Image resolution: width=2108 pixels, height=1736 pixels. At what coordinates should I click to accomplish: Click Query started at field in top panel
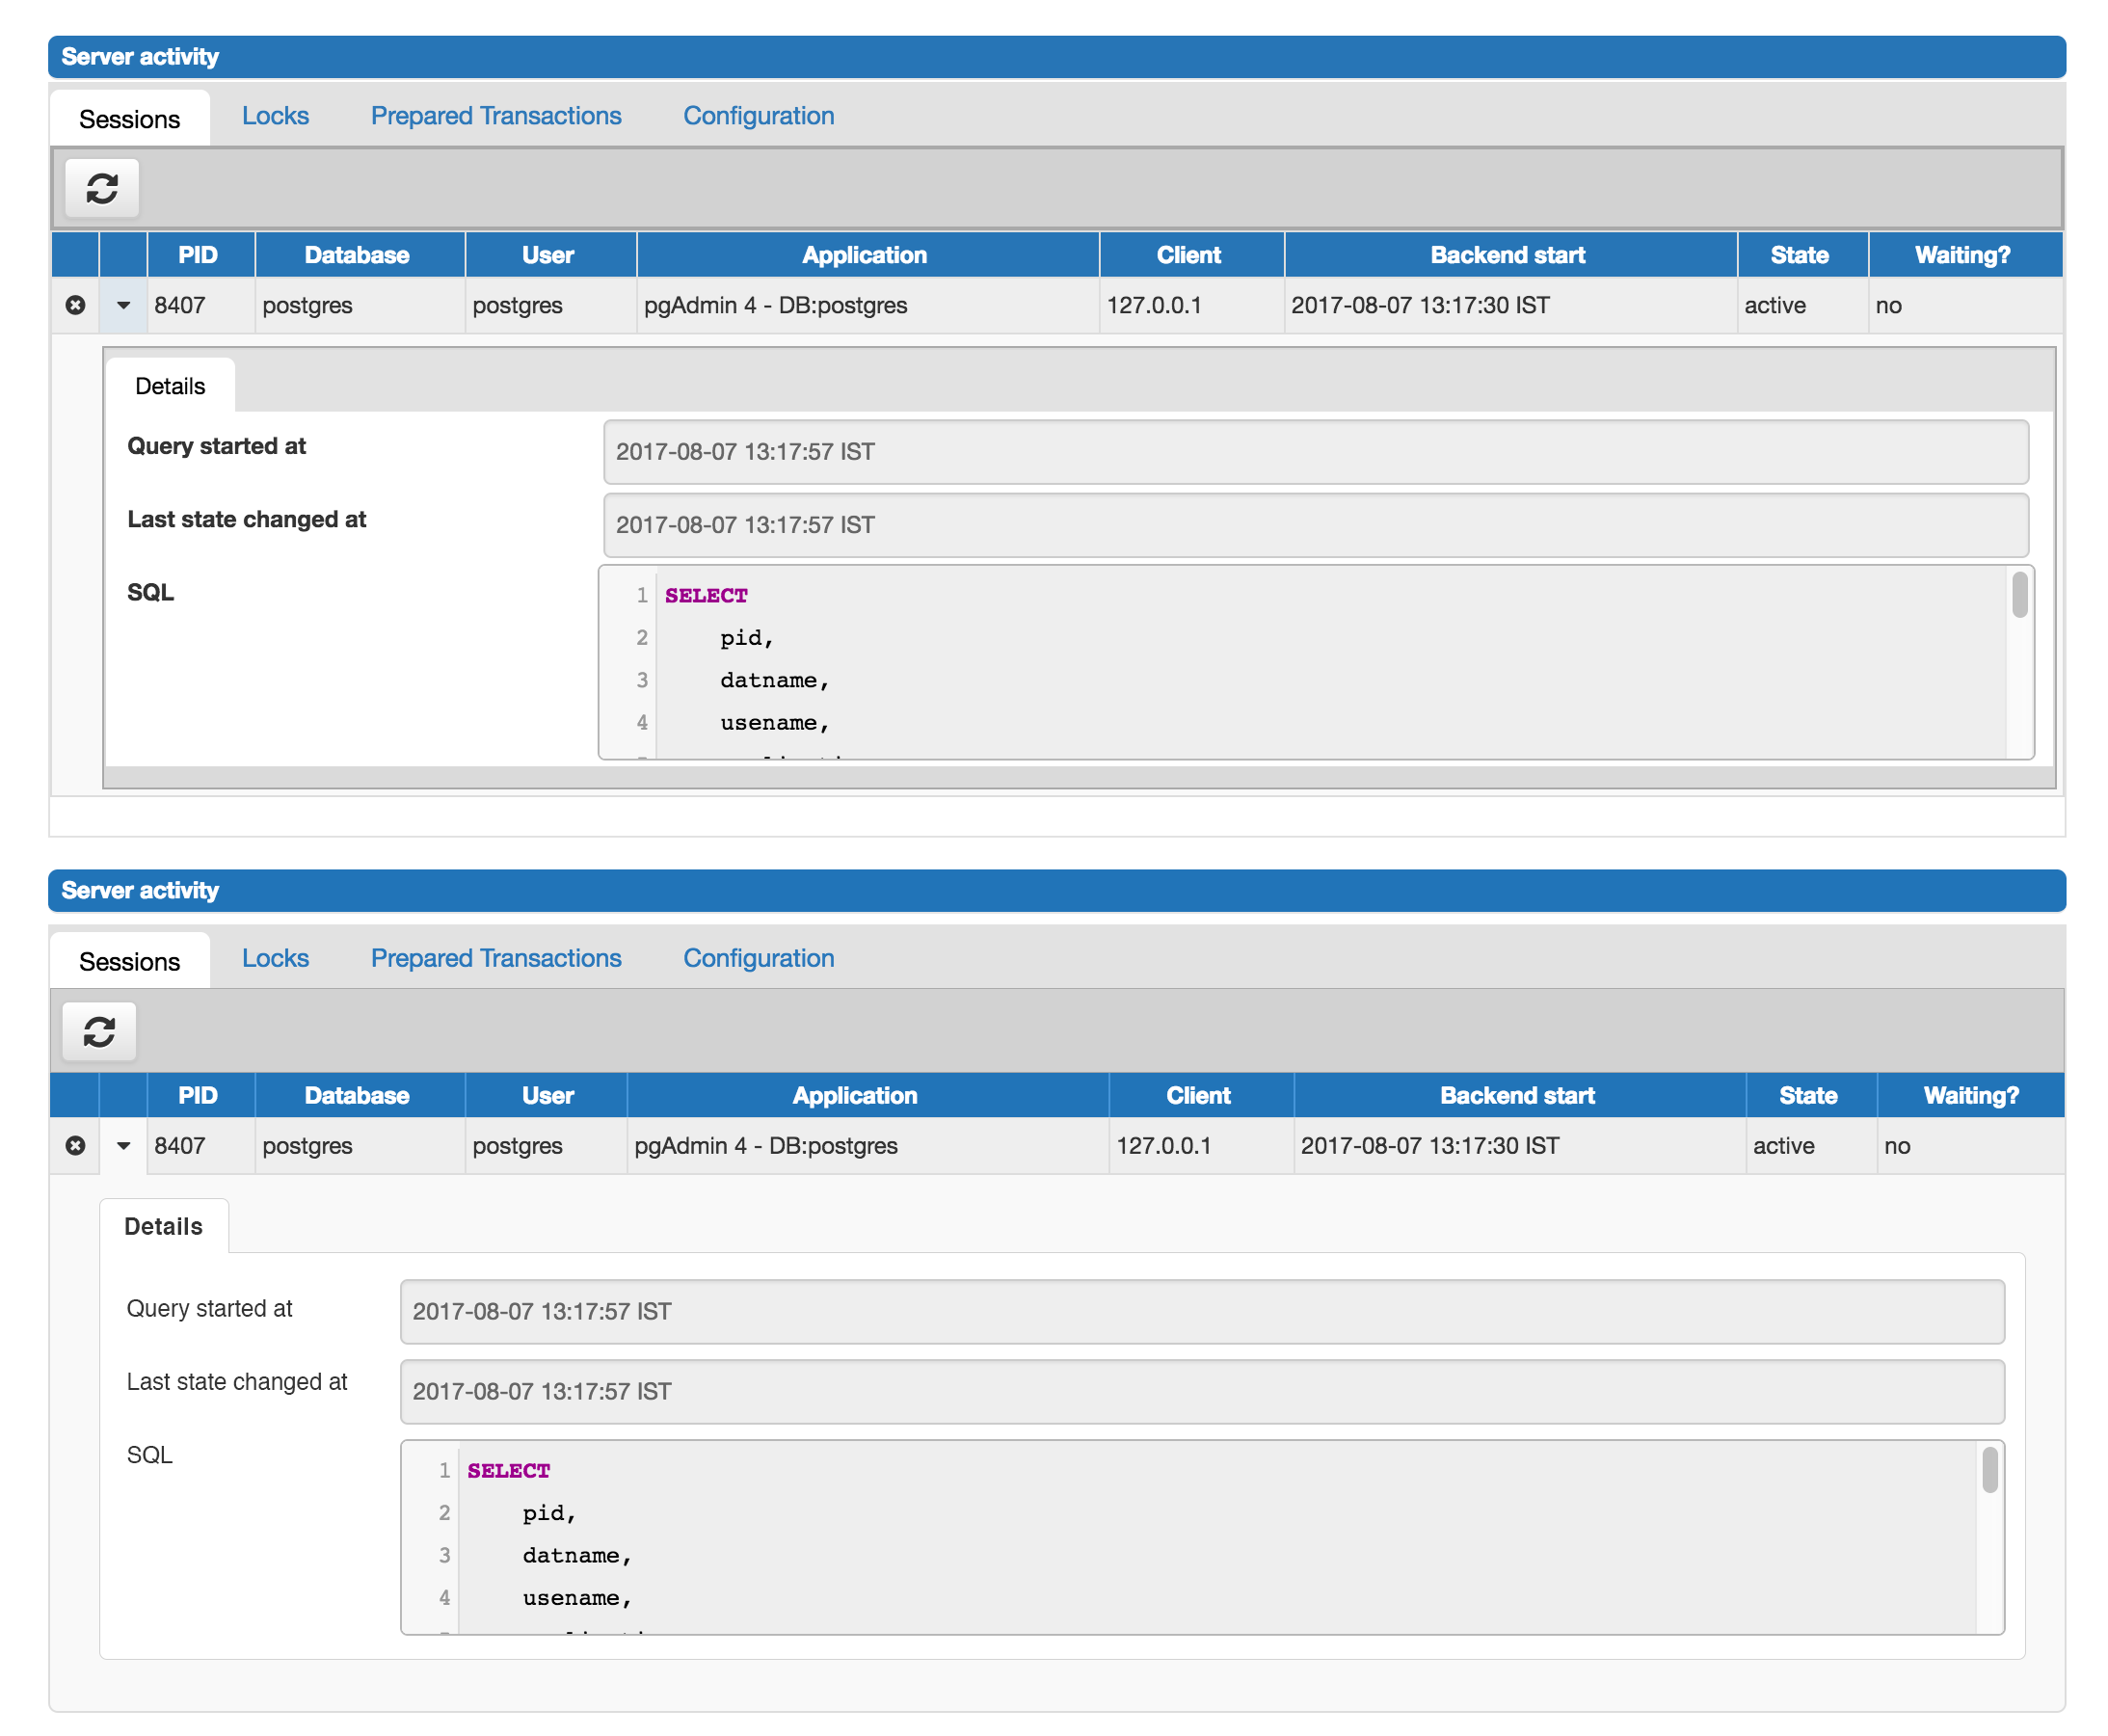(1315, 452)
